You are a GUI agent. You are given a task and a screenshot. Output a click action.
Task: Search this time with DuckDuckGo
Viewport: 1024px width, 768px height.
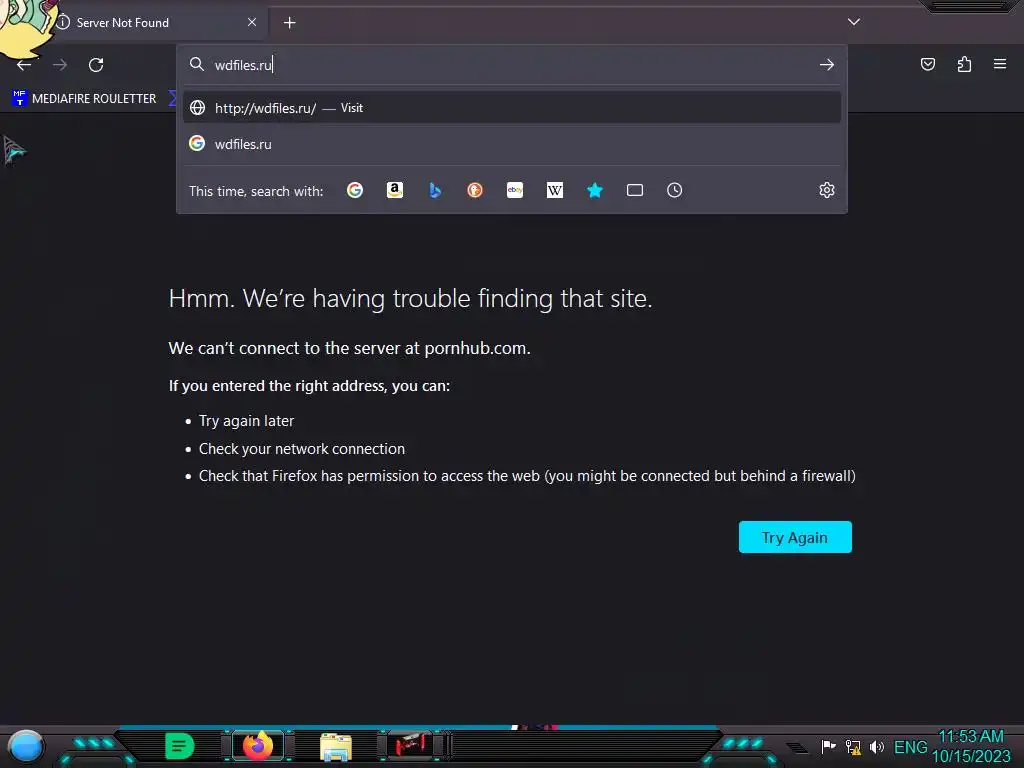pos(475,190)
